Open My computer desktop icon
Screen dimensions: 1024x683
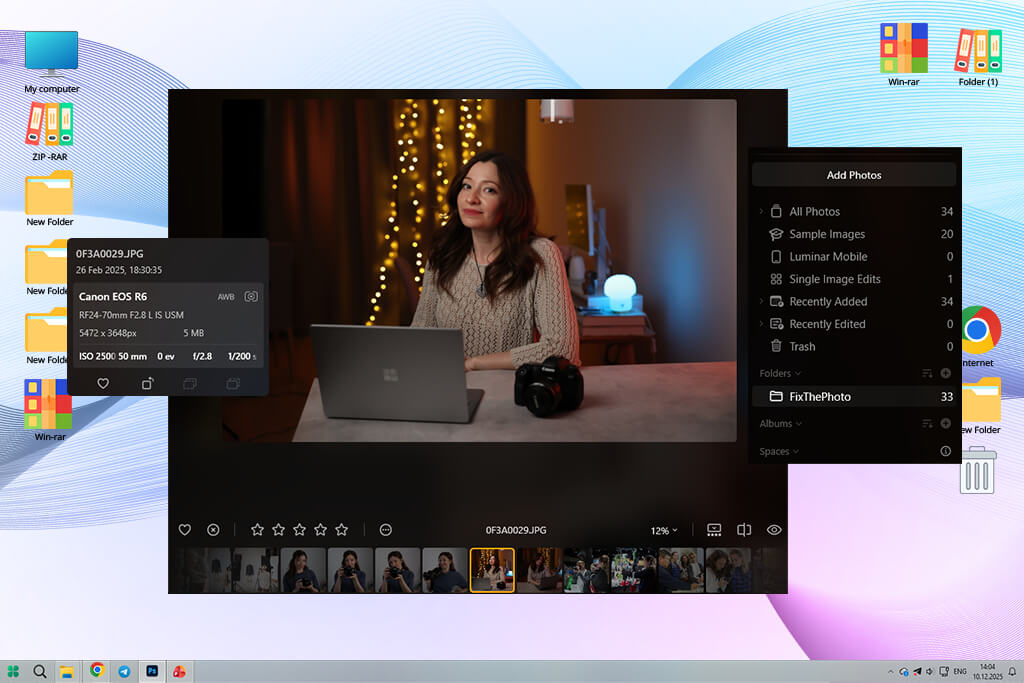[x=52, y=62]
